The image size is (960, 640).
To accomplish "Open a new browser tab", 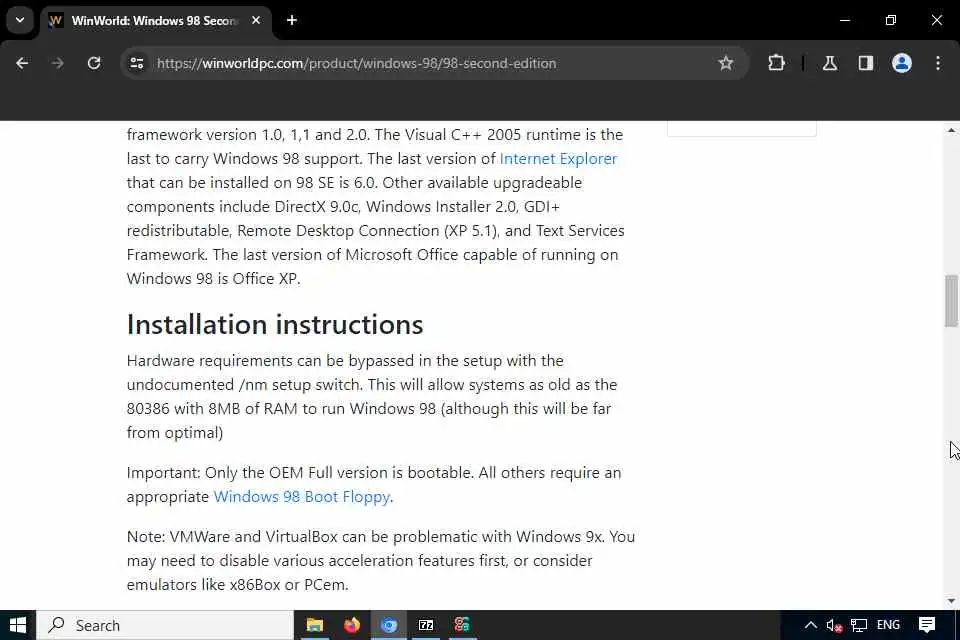I will (x=292, y=20).
